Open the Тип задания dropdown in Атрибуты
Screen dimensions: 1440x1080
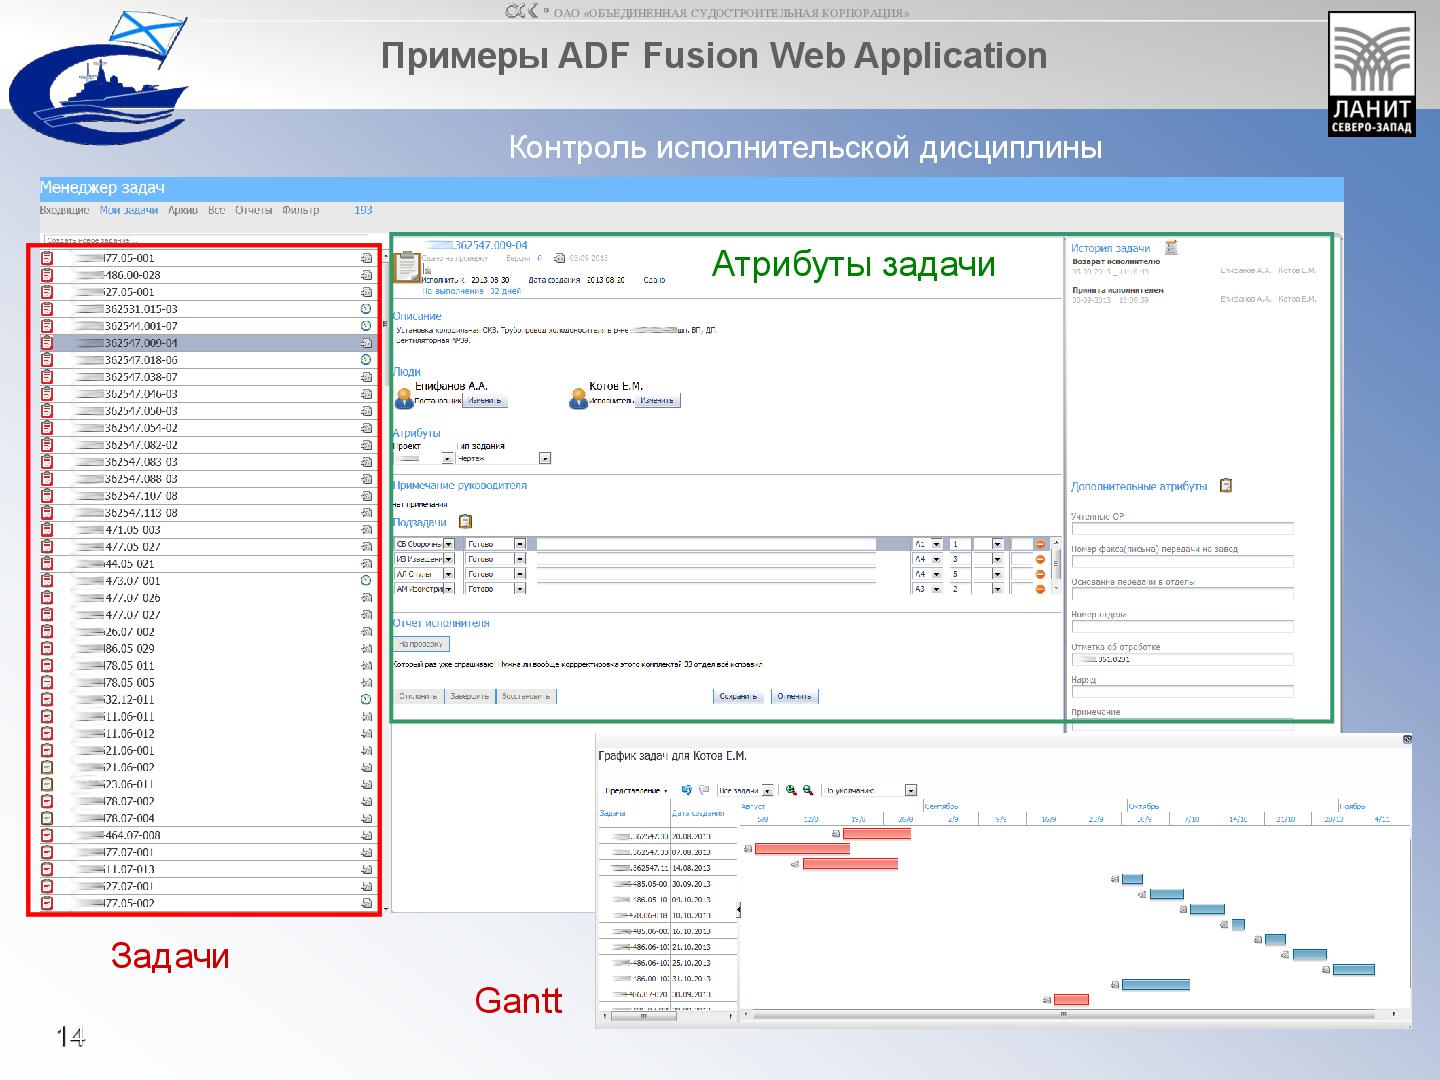point(544,456)
